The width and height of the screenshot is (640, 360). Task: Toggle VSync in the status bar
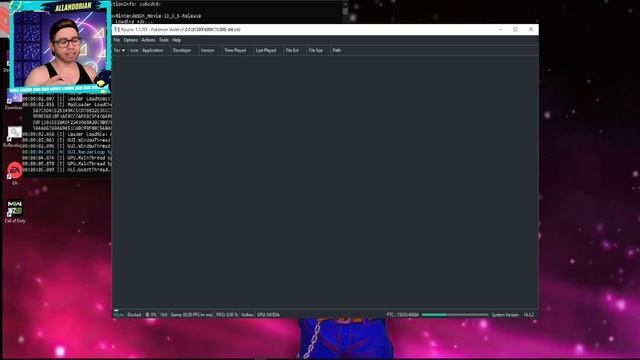(x=118, y=315)
